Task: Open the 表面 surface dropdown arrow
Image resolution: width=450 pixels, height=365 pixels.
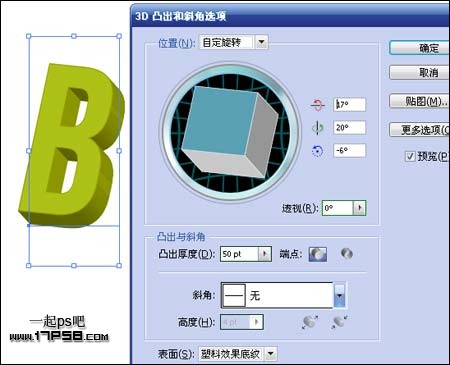Action: click(x=271, y=354)
